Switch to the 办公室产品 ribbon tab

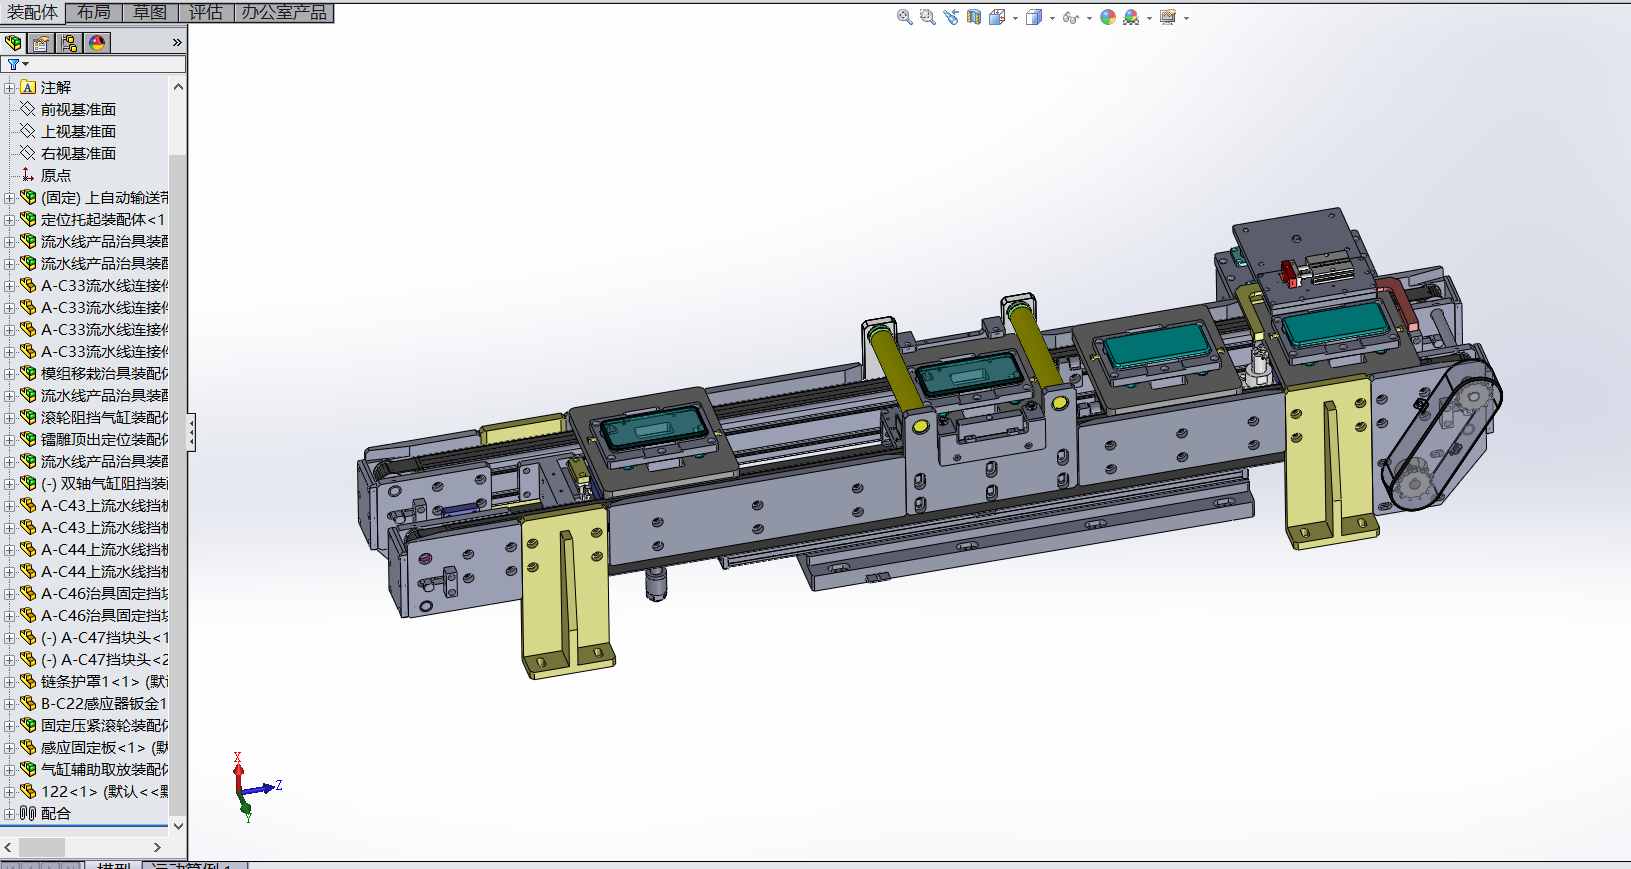(284, 12)
